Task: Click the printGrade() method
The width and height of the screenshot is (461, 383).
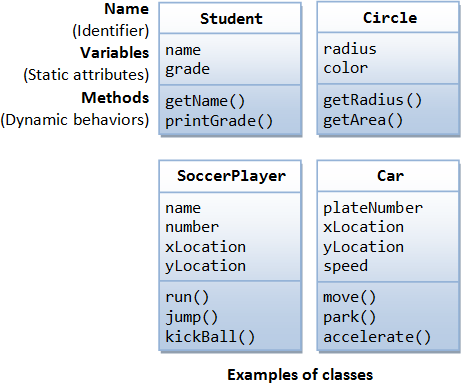Action: (x=219, y=121)
